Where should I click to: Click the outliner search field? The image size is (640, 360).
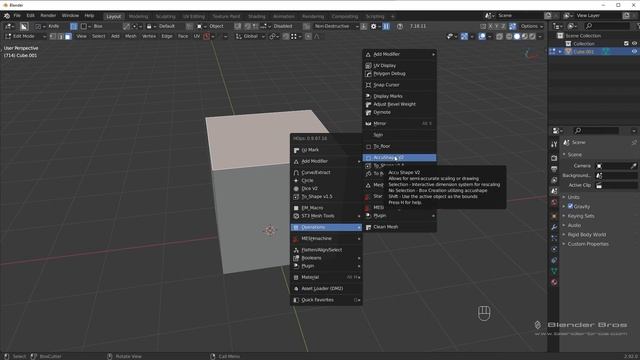607,26
